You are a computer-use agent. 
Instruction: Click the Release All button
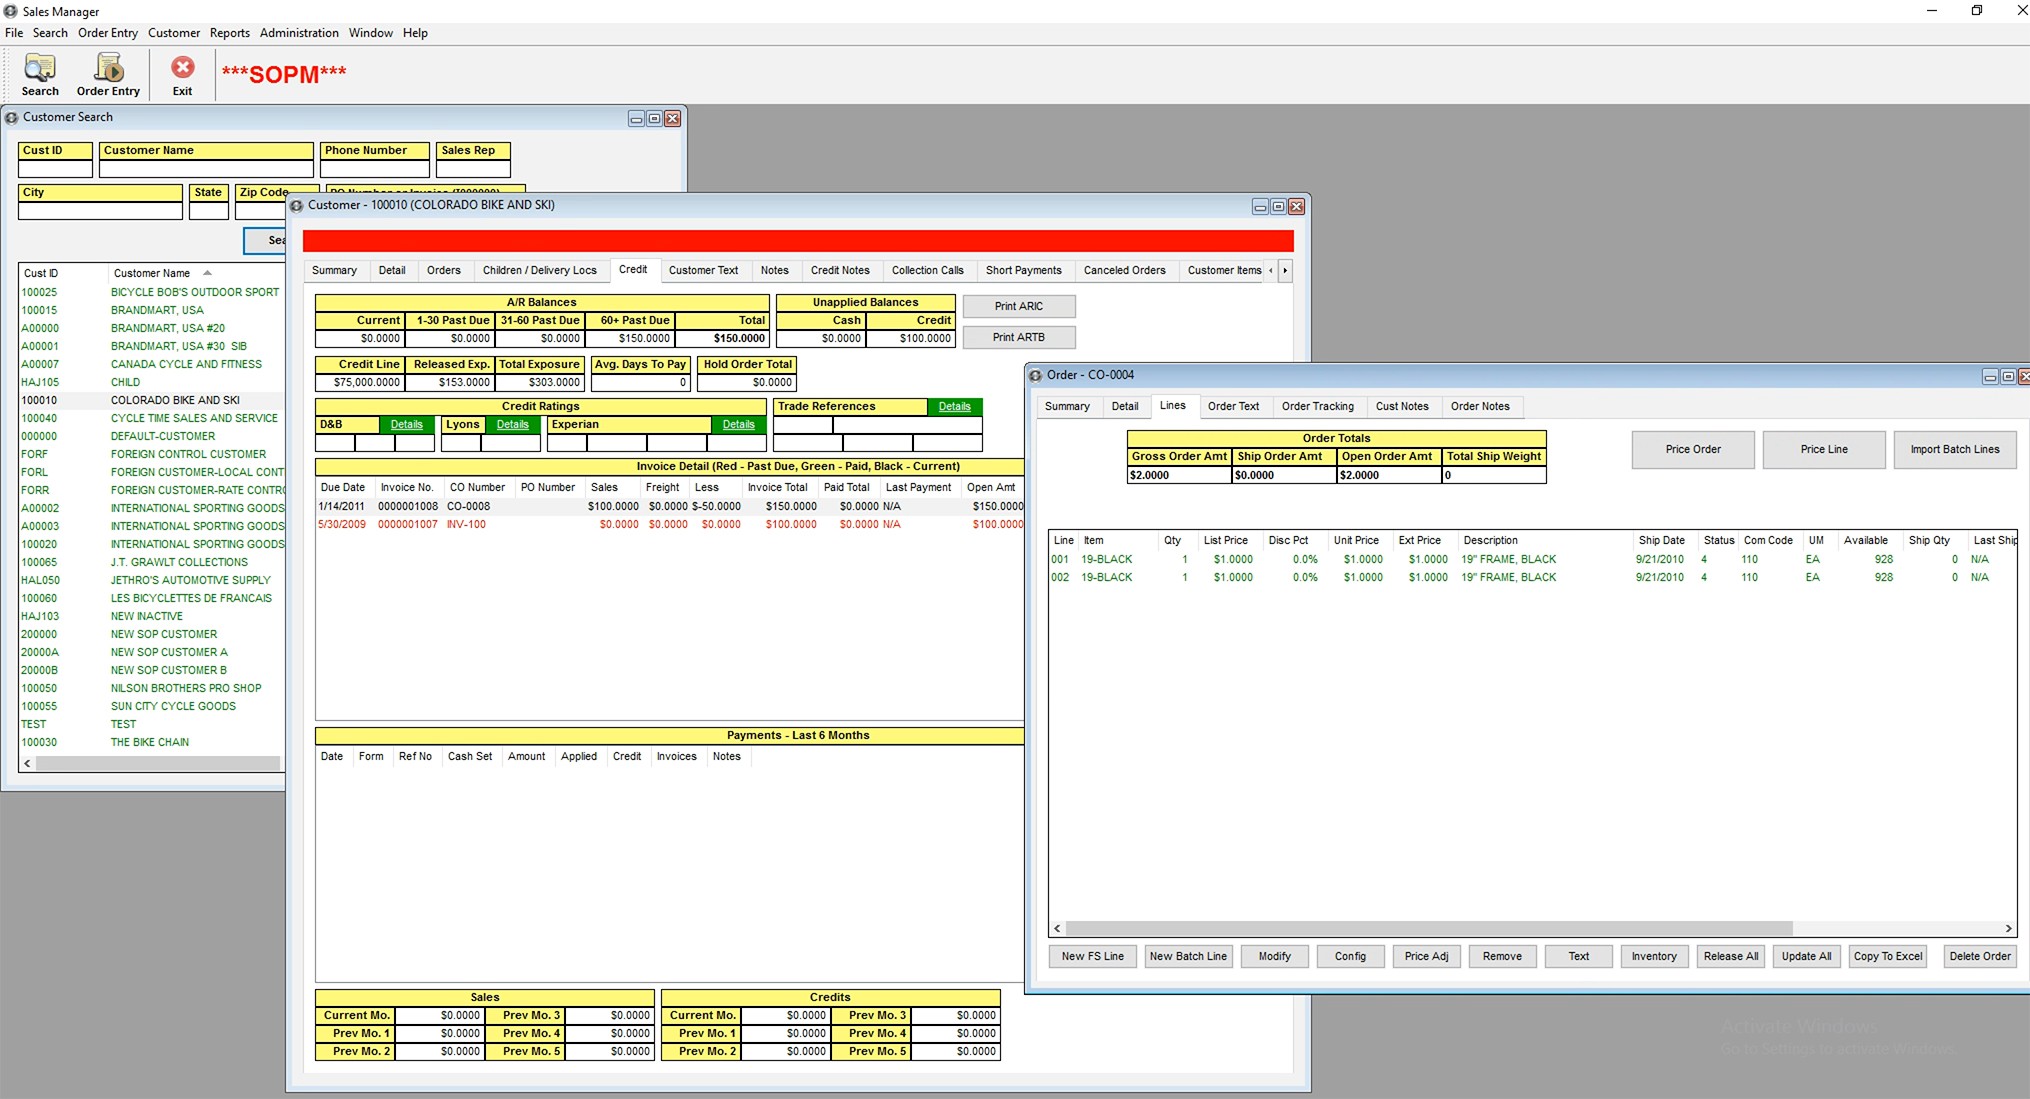pos(1731,957)
